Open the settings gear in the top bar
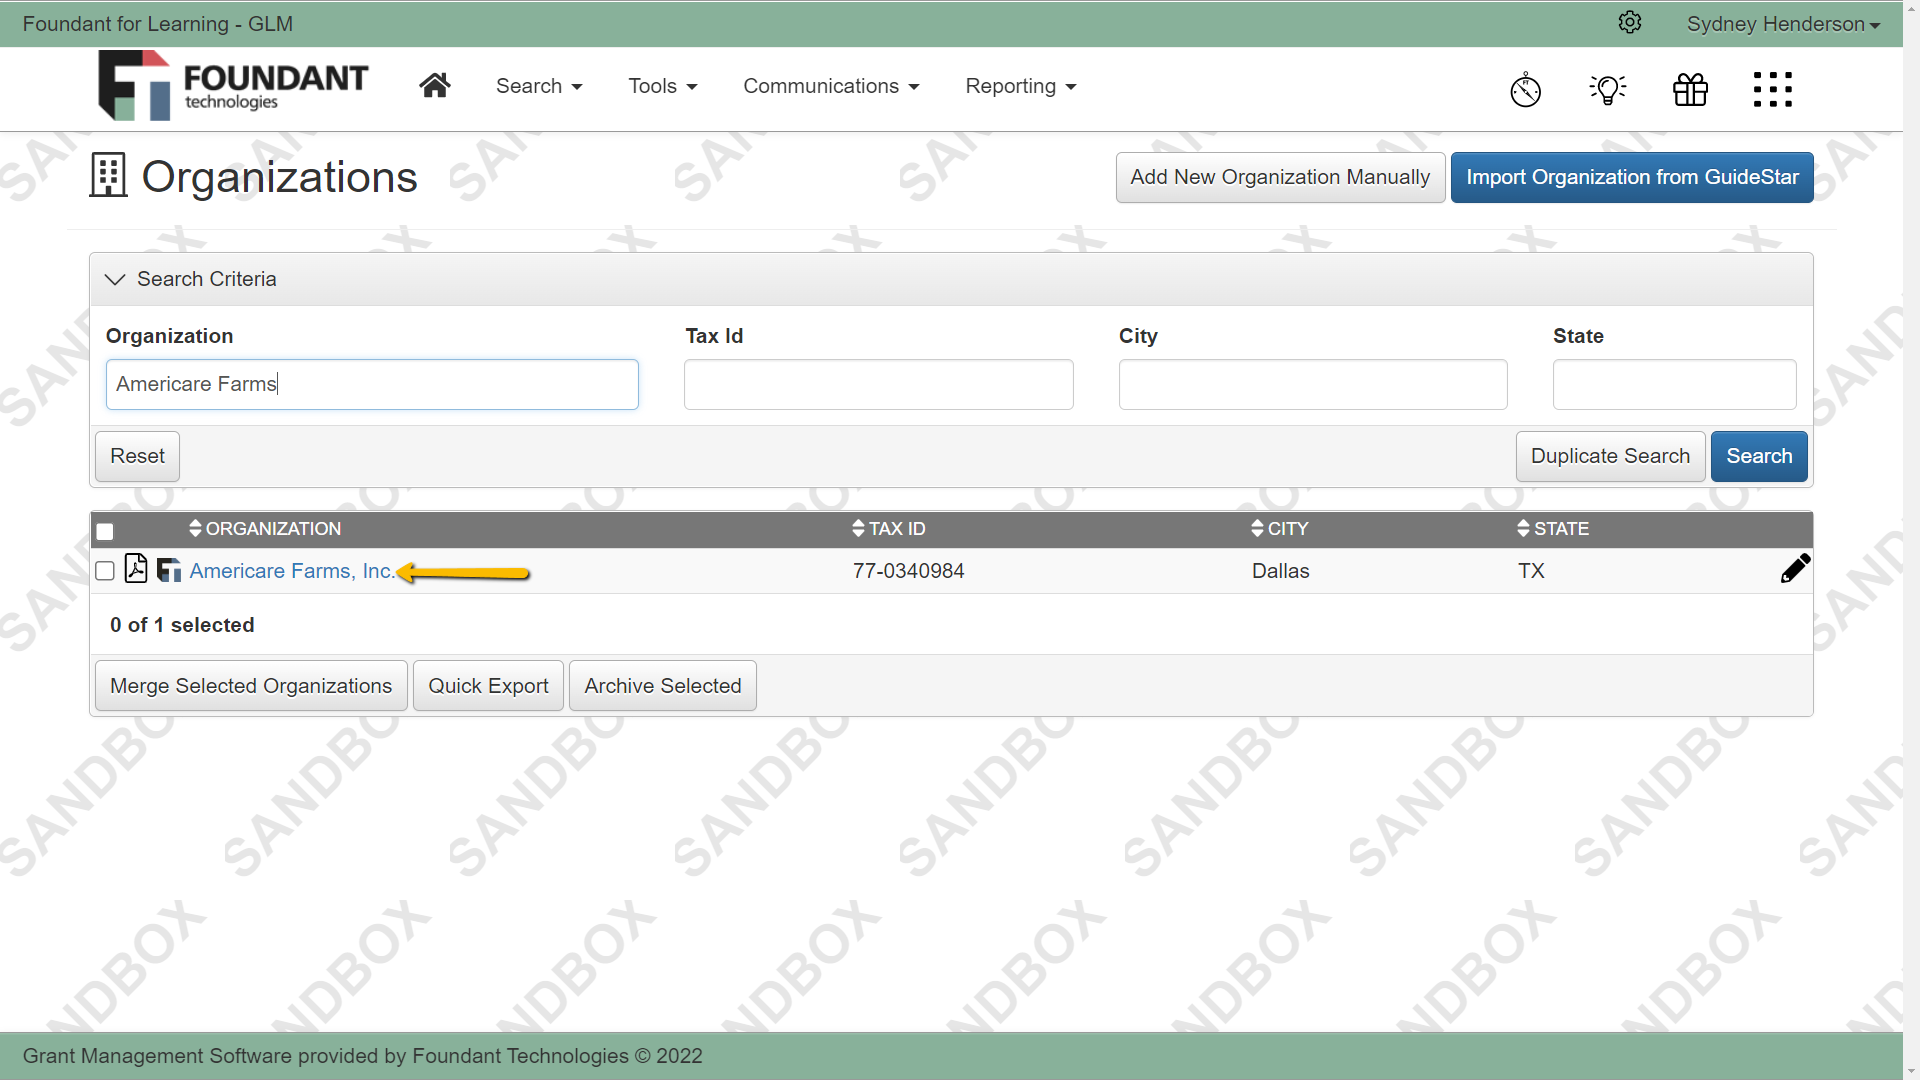The height and width of the screenshot is (1080, 1920). [x=1630, y=22]
